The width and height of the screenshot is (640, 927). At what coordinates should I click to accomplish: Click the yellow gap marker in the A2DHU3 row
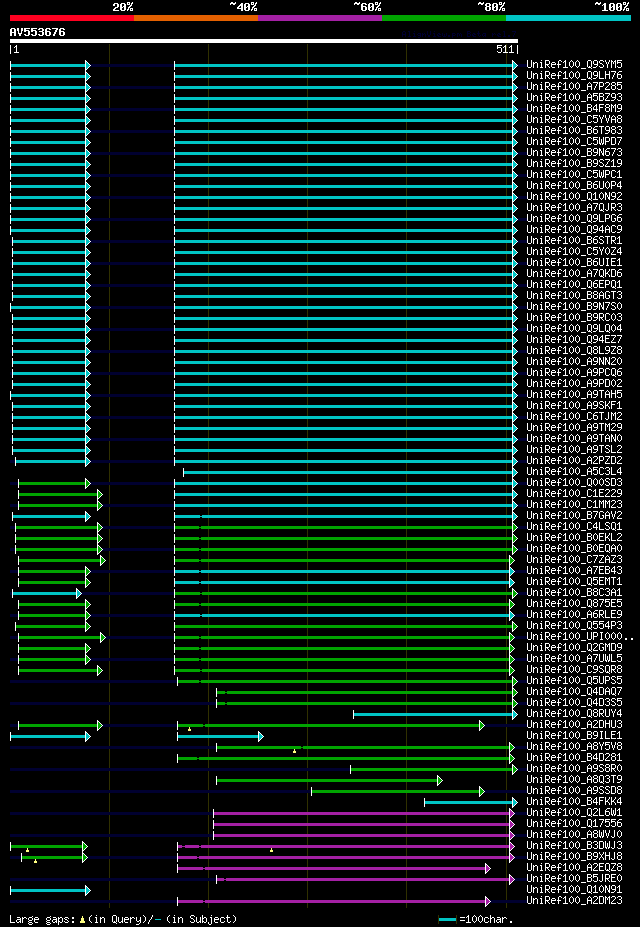(x=189, y=730)
